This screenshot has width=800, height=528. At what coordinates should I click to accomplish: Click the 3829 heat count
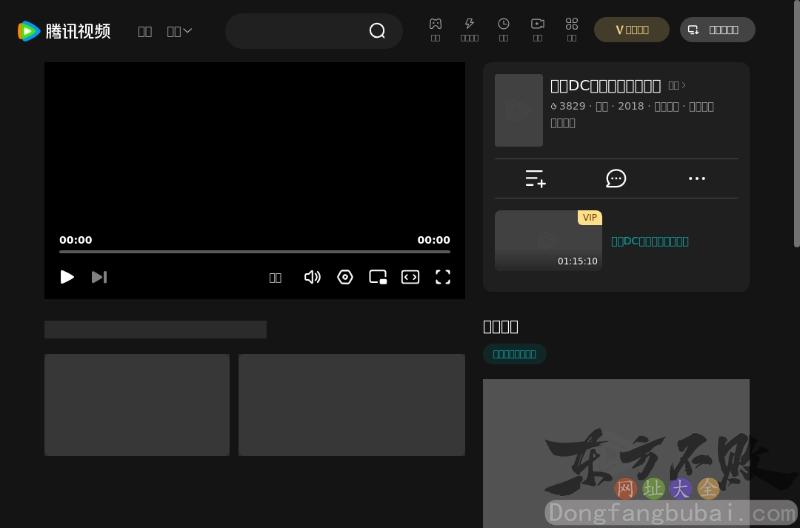pos(568,106)
